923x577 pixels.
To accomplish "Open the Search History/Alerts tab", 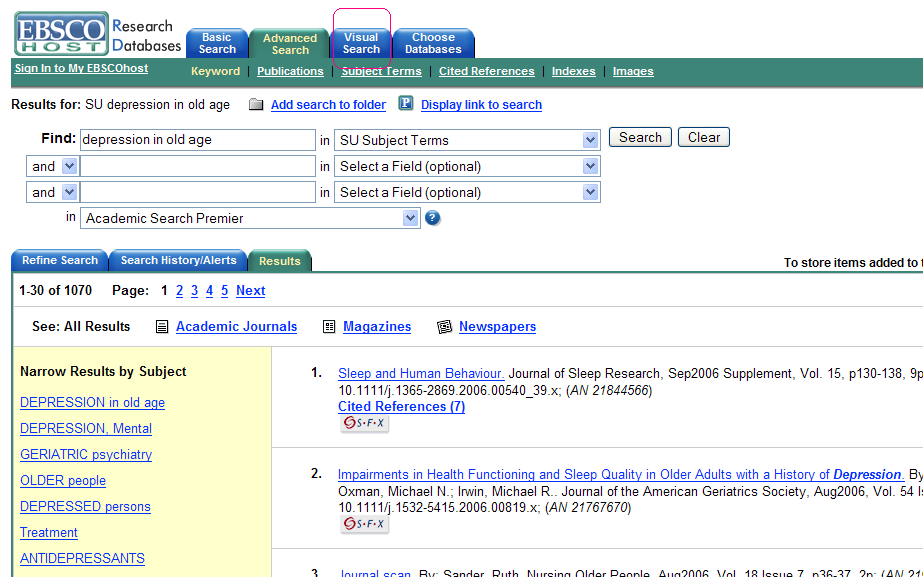I will (178, 260).
